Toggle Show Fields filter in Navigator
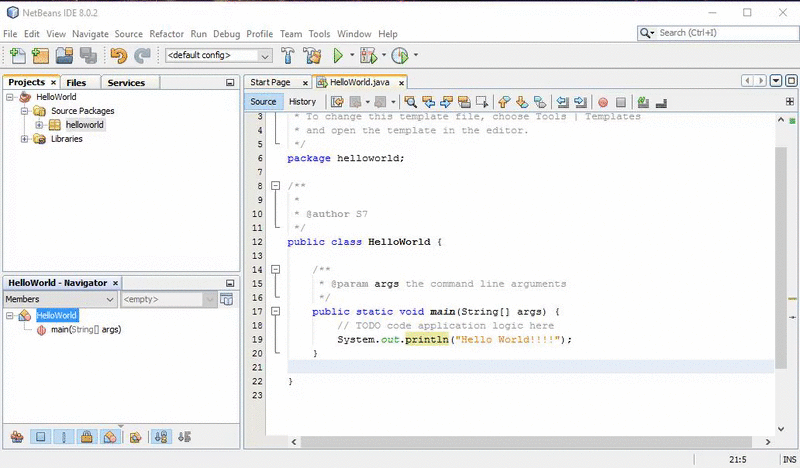 (41, 437)
